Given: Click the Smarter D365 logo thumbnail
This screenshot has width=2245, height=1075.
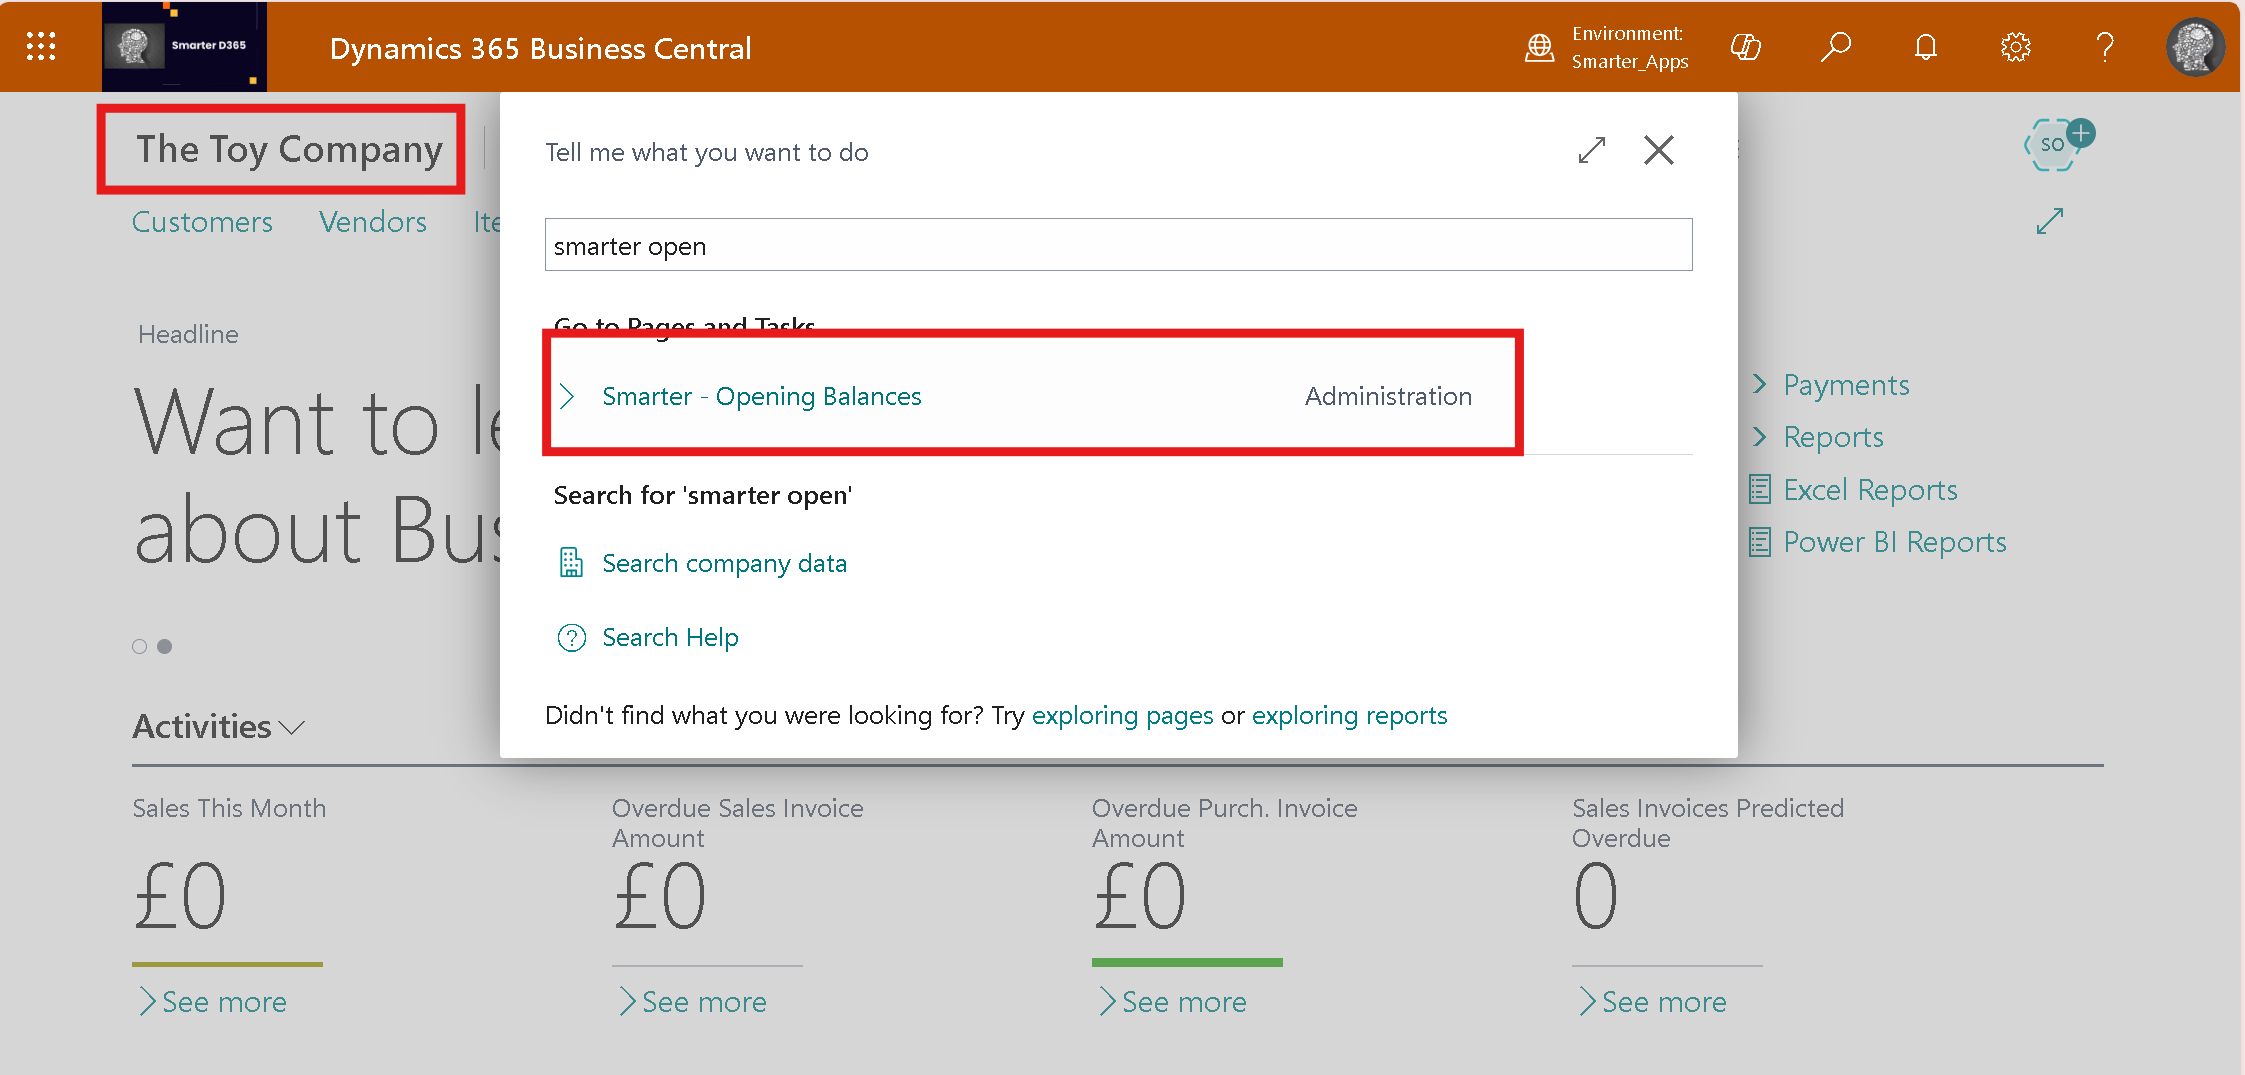Looking at the screenshot, I should click(x=184, y=46).
